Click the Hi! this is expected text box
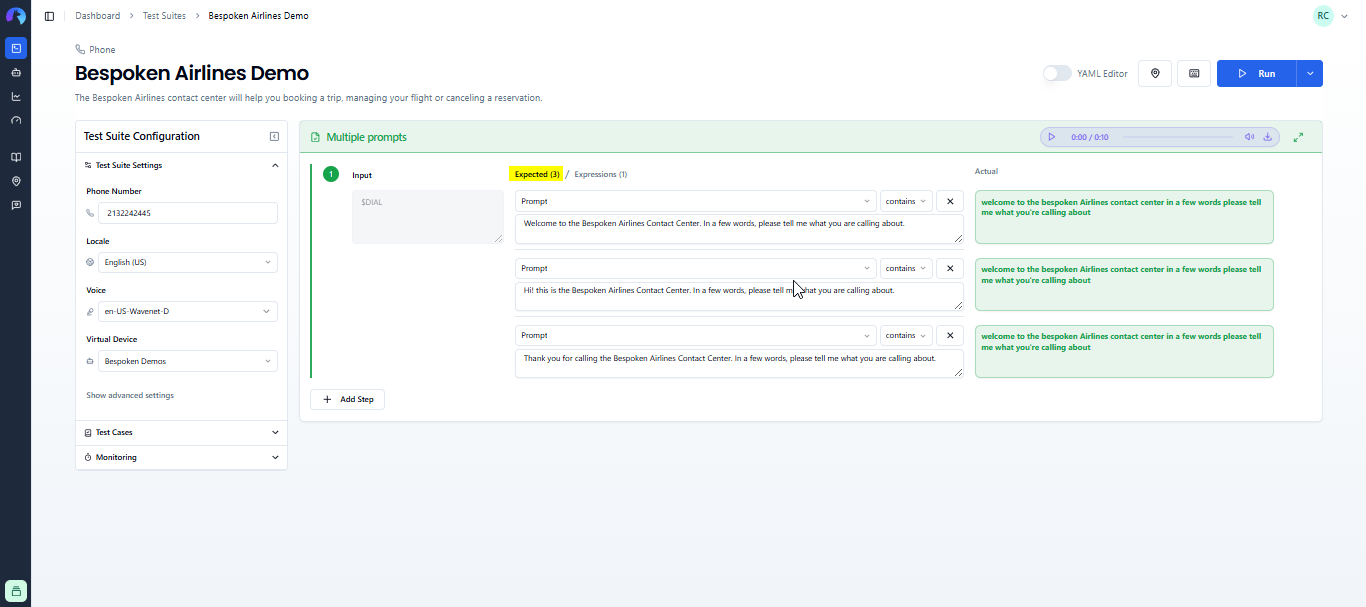This screenshot has width=1366, height=607. click(739, 296)
